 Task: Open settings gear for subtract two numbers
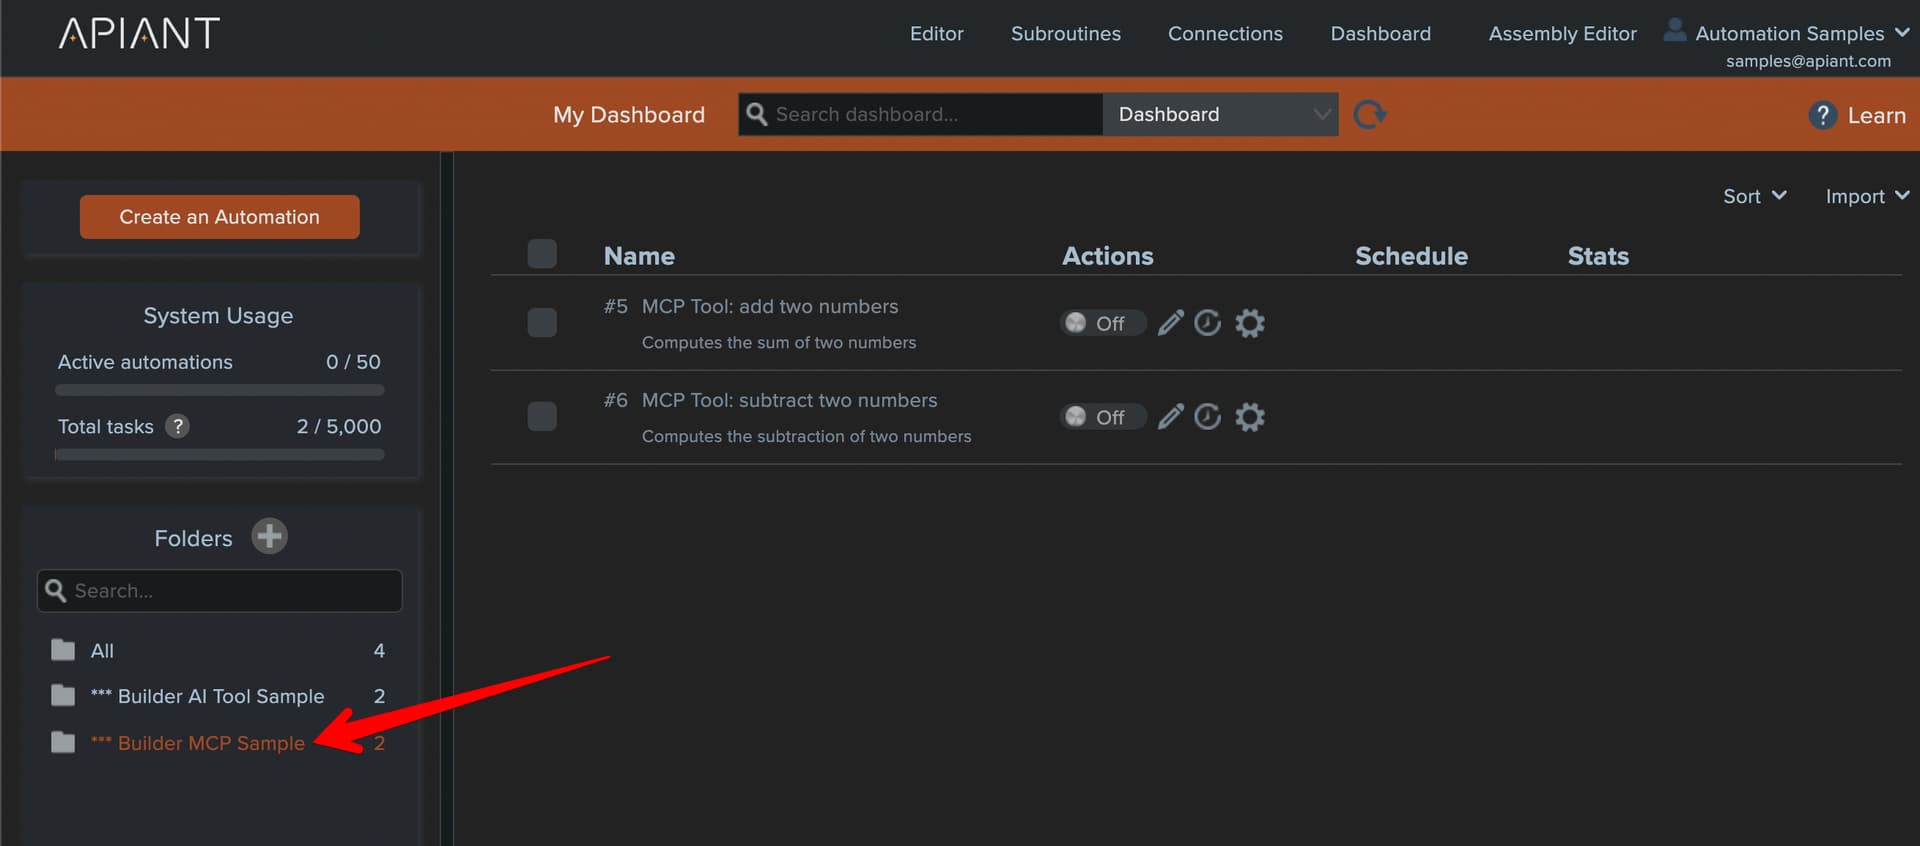(1250, 417)
